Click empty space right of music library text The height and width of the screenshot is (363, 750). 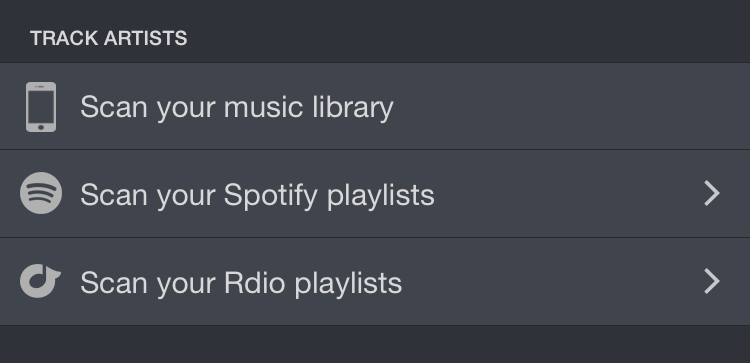tap(569, 107)
